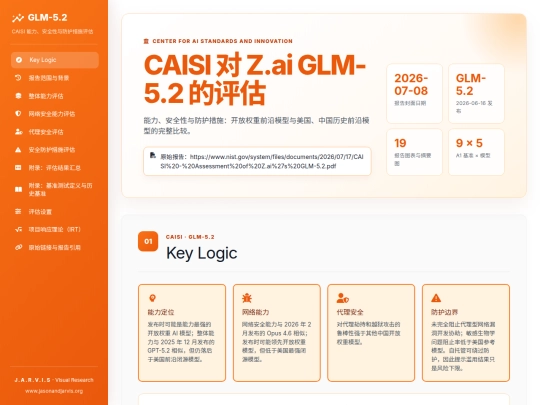Click the user-shield icon beside 代理安全评估
This screenshot has width=540, height=405.
(19, 132)
